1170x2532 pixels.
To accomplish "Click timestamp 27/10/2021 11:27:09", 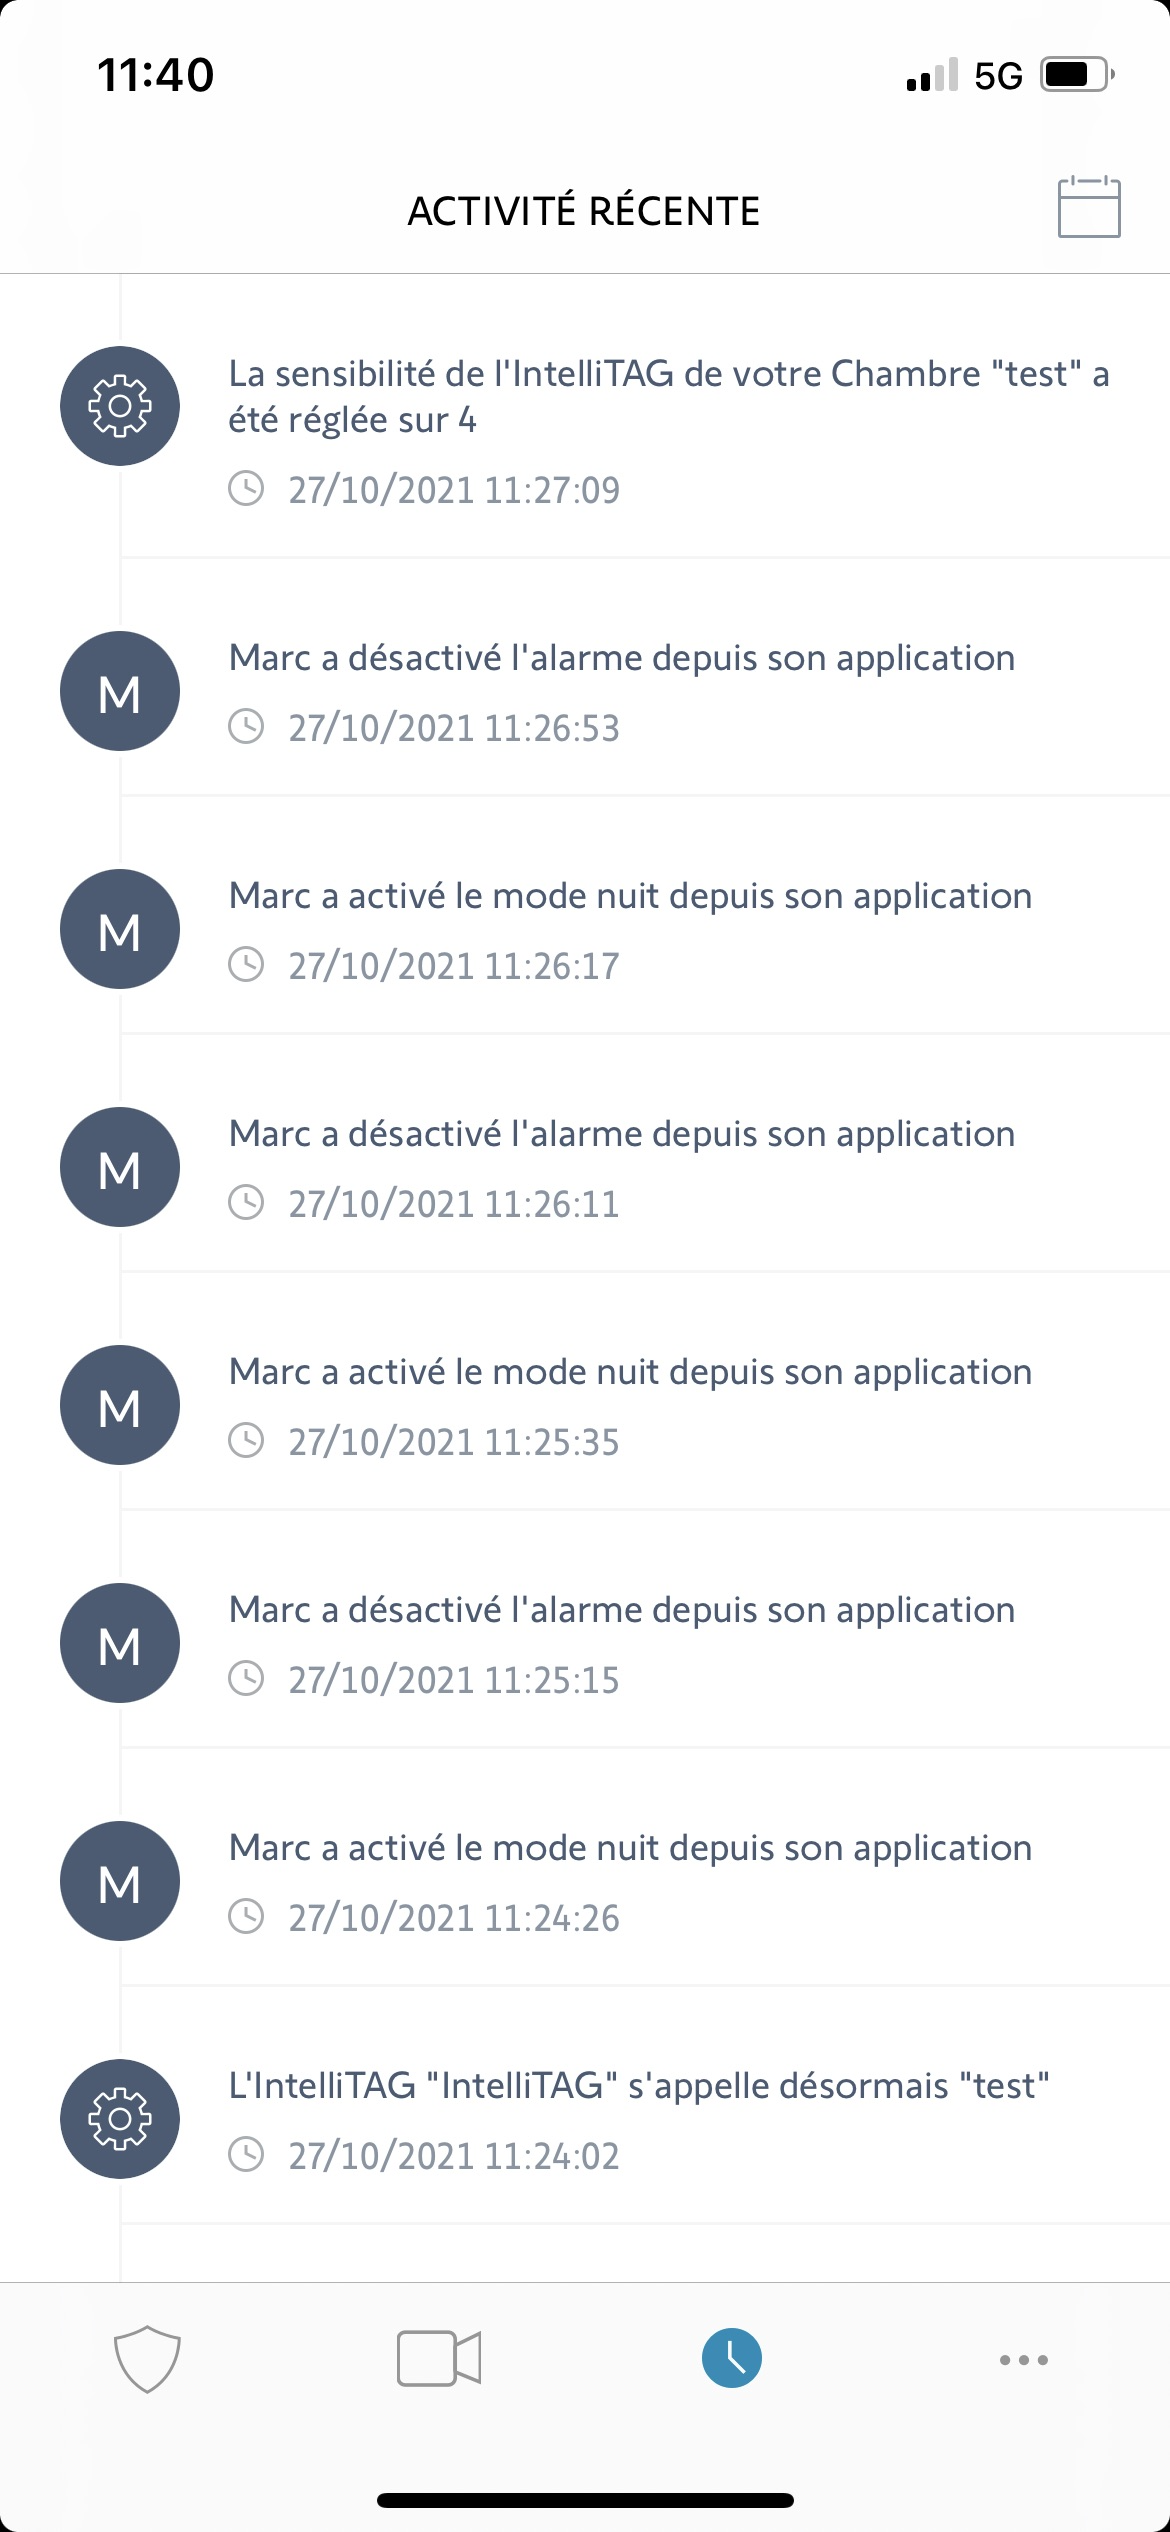I will pos(454,490).
